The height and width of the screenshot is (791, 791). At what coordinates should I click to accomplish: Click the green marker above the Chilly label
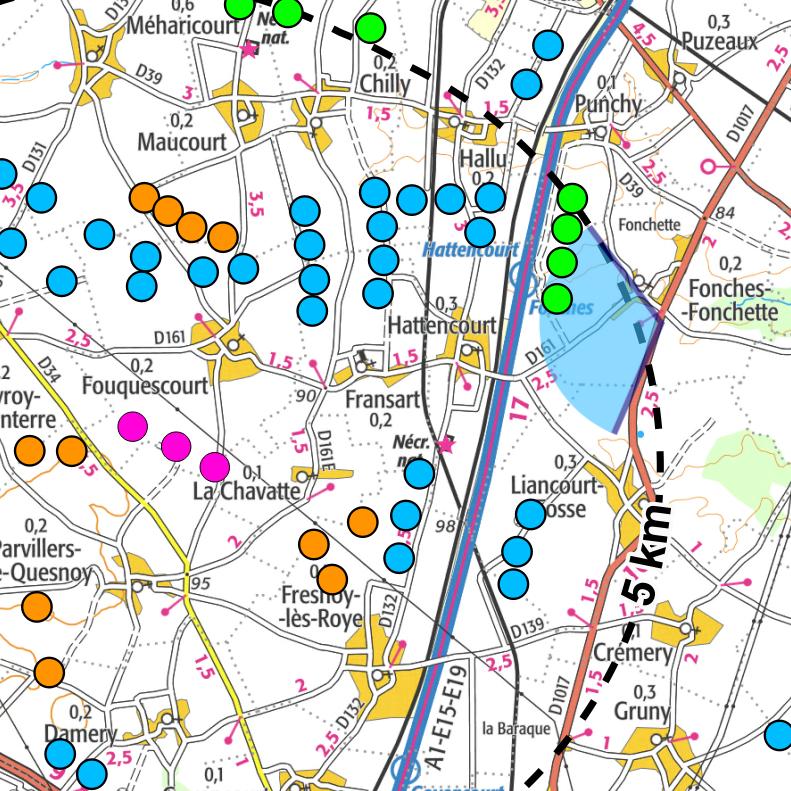coord(370,27)
